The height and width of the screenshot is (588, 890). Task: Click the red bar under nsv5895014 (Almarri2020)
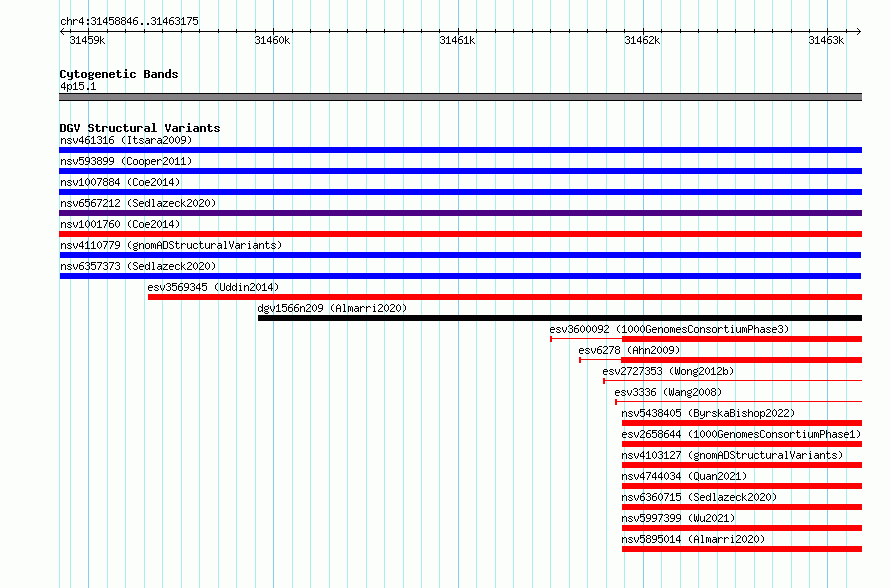(x=742, y=549)
